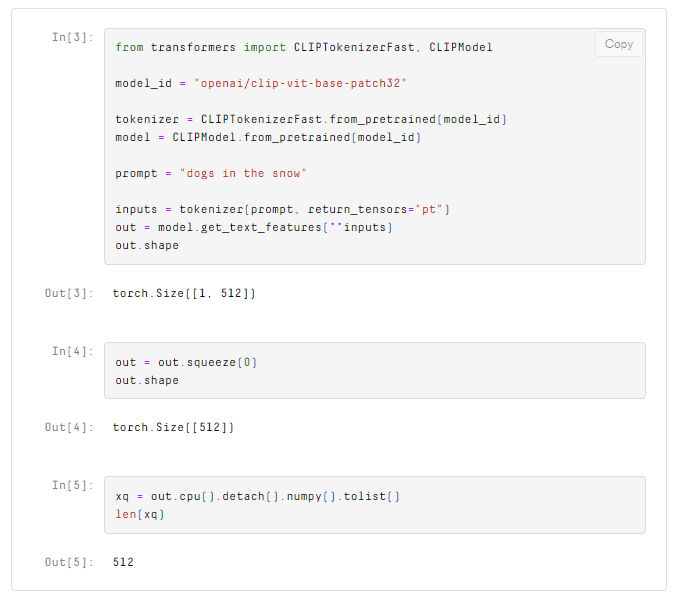This screenshot has width=677, height=600.
Task: Click the transformers import line of code
Action: pyautogui.click(x=303, y=47)
